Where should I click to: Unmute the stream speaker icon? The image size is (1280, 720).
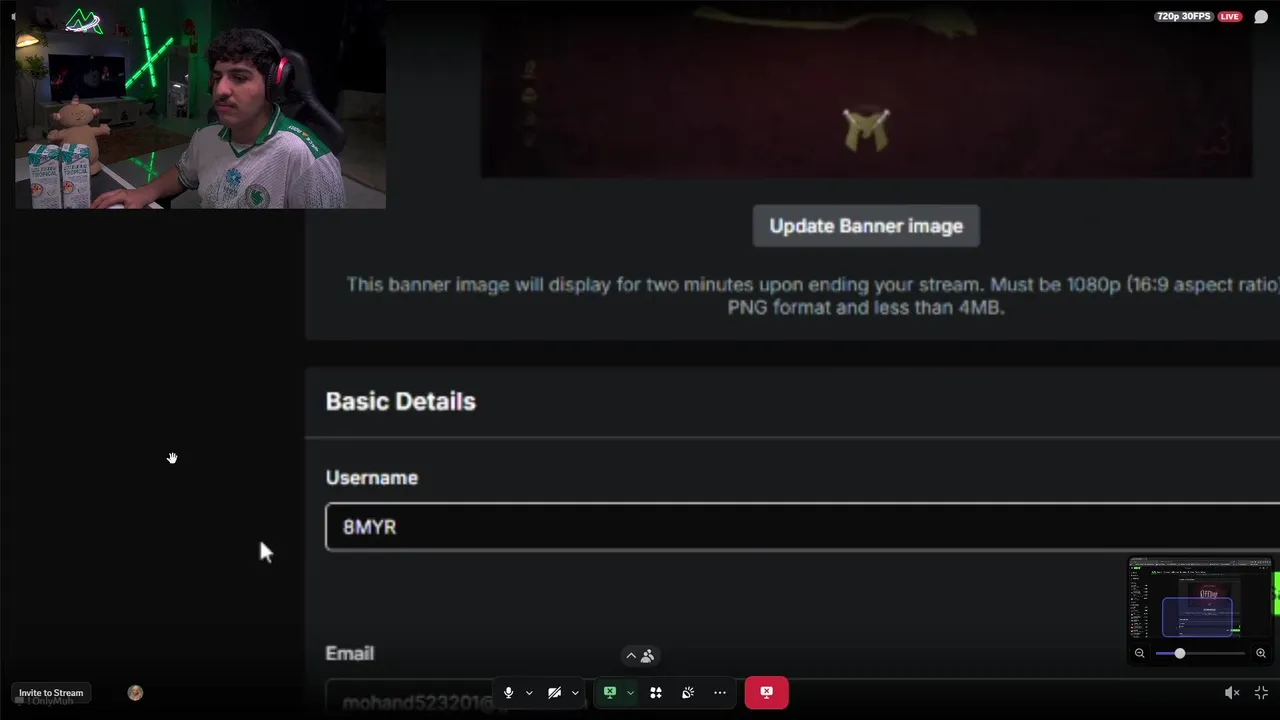pos(1232,692)
